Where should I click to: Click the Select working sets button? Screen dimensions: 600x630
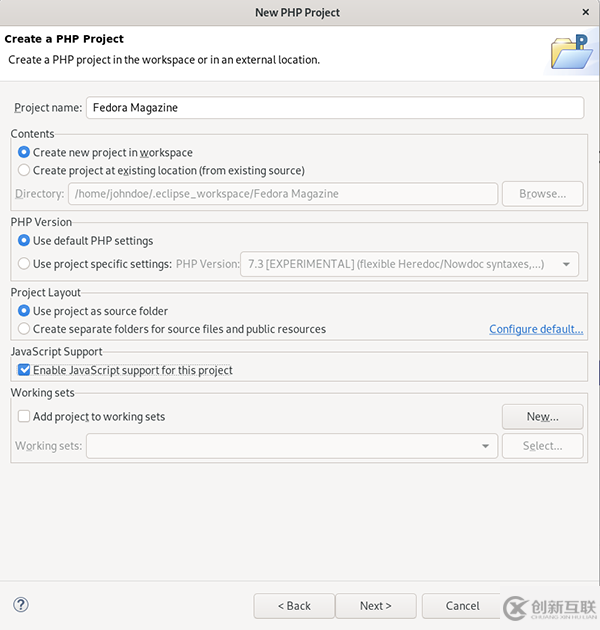pyautogui.click(x=543, y=446)
